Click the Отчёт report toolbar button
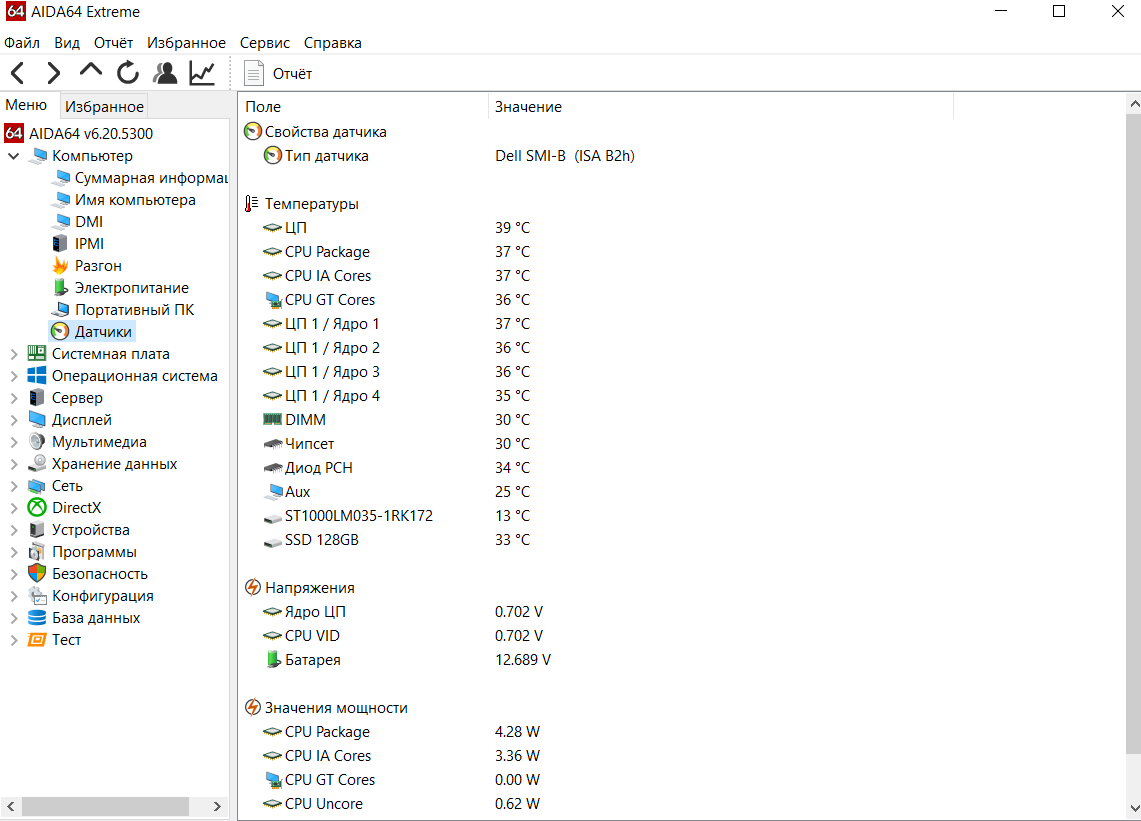This screenshot has width=1141, height=821. 278,74
